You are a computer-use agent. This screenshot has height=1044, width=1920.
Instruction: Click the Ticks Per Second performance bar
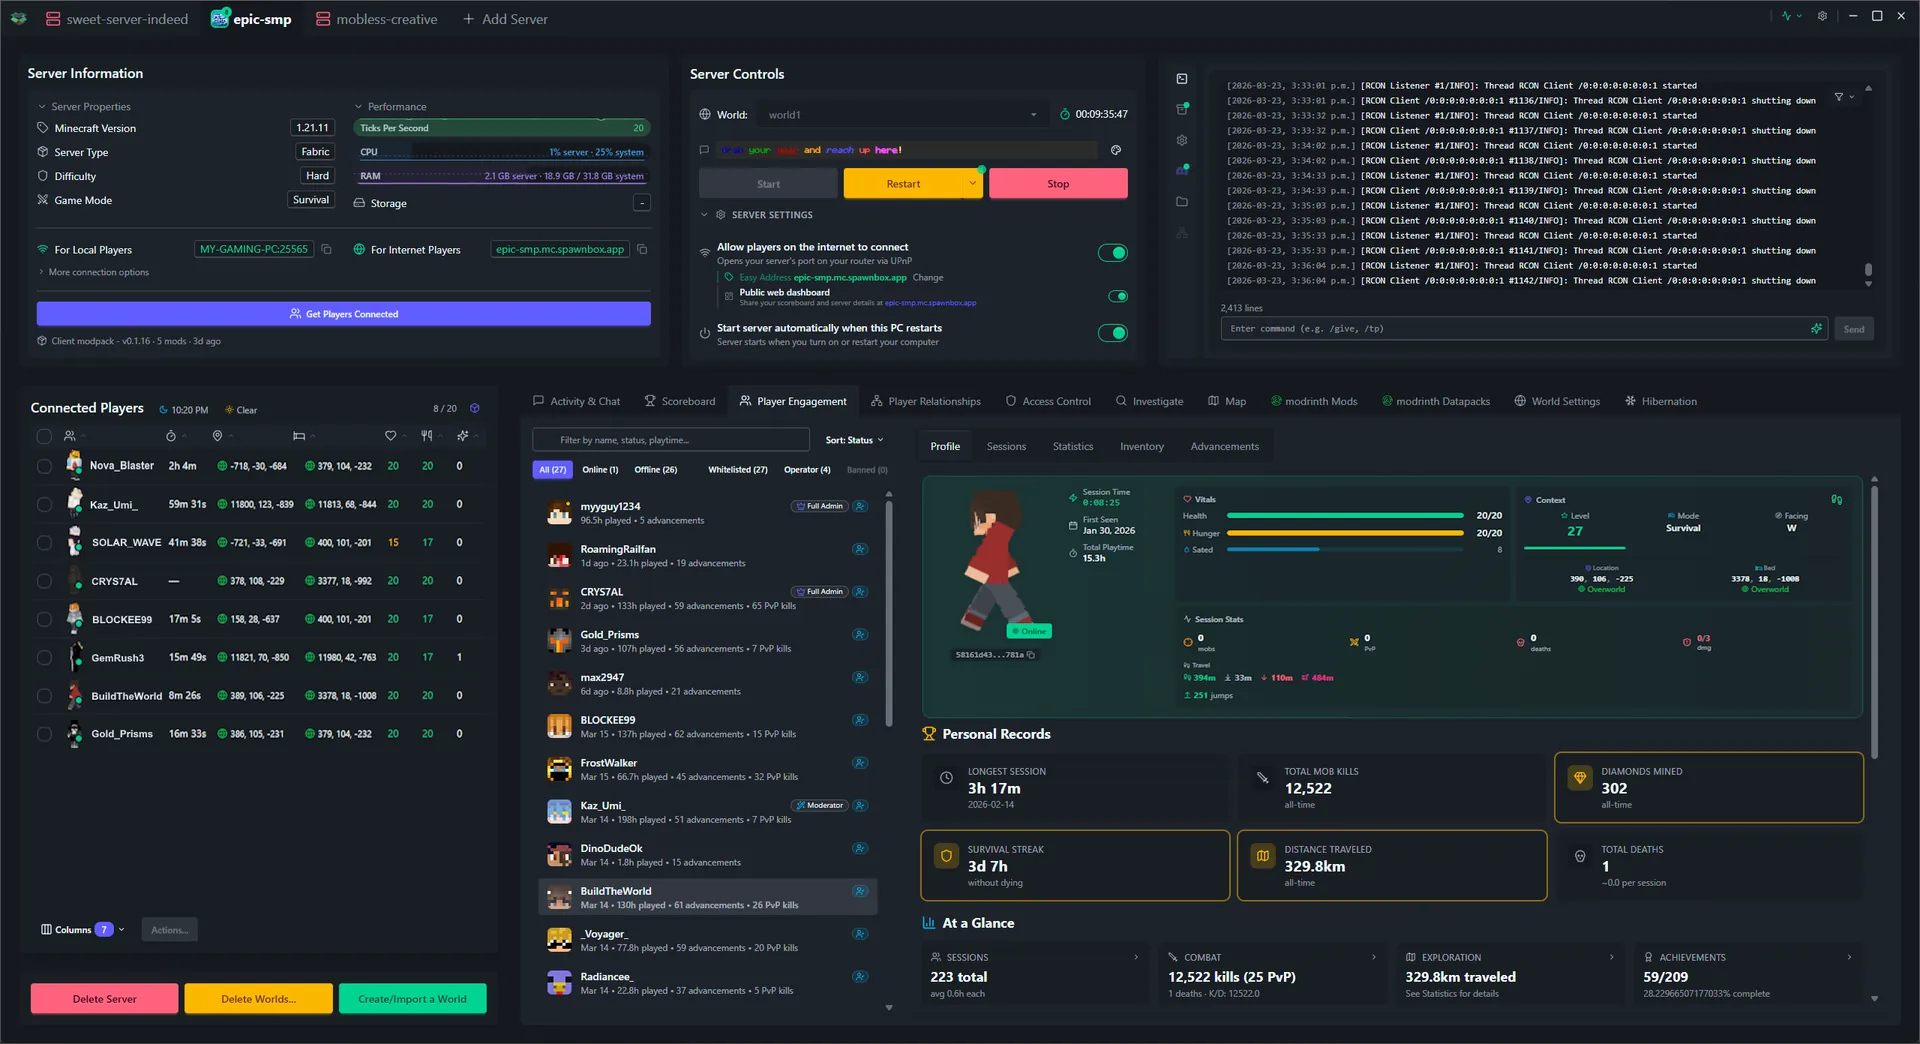[x=500, y=127]
